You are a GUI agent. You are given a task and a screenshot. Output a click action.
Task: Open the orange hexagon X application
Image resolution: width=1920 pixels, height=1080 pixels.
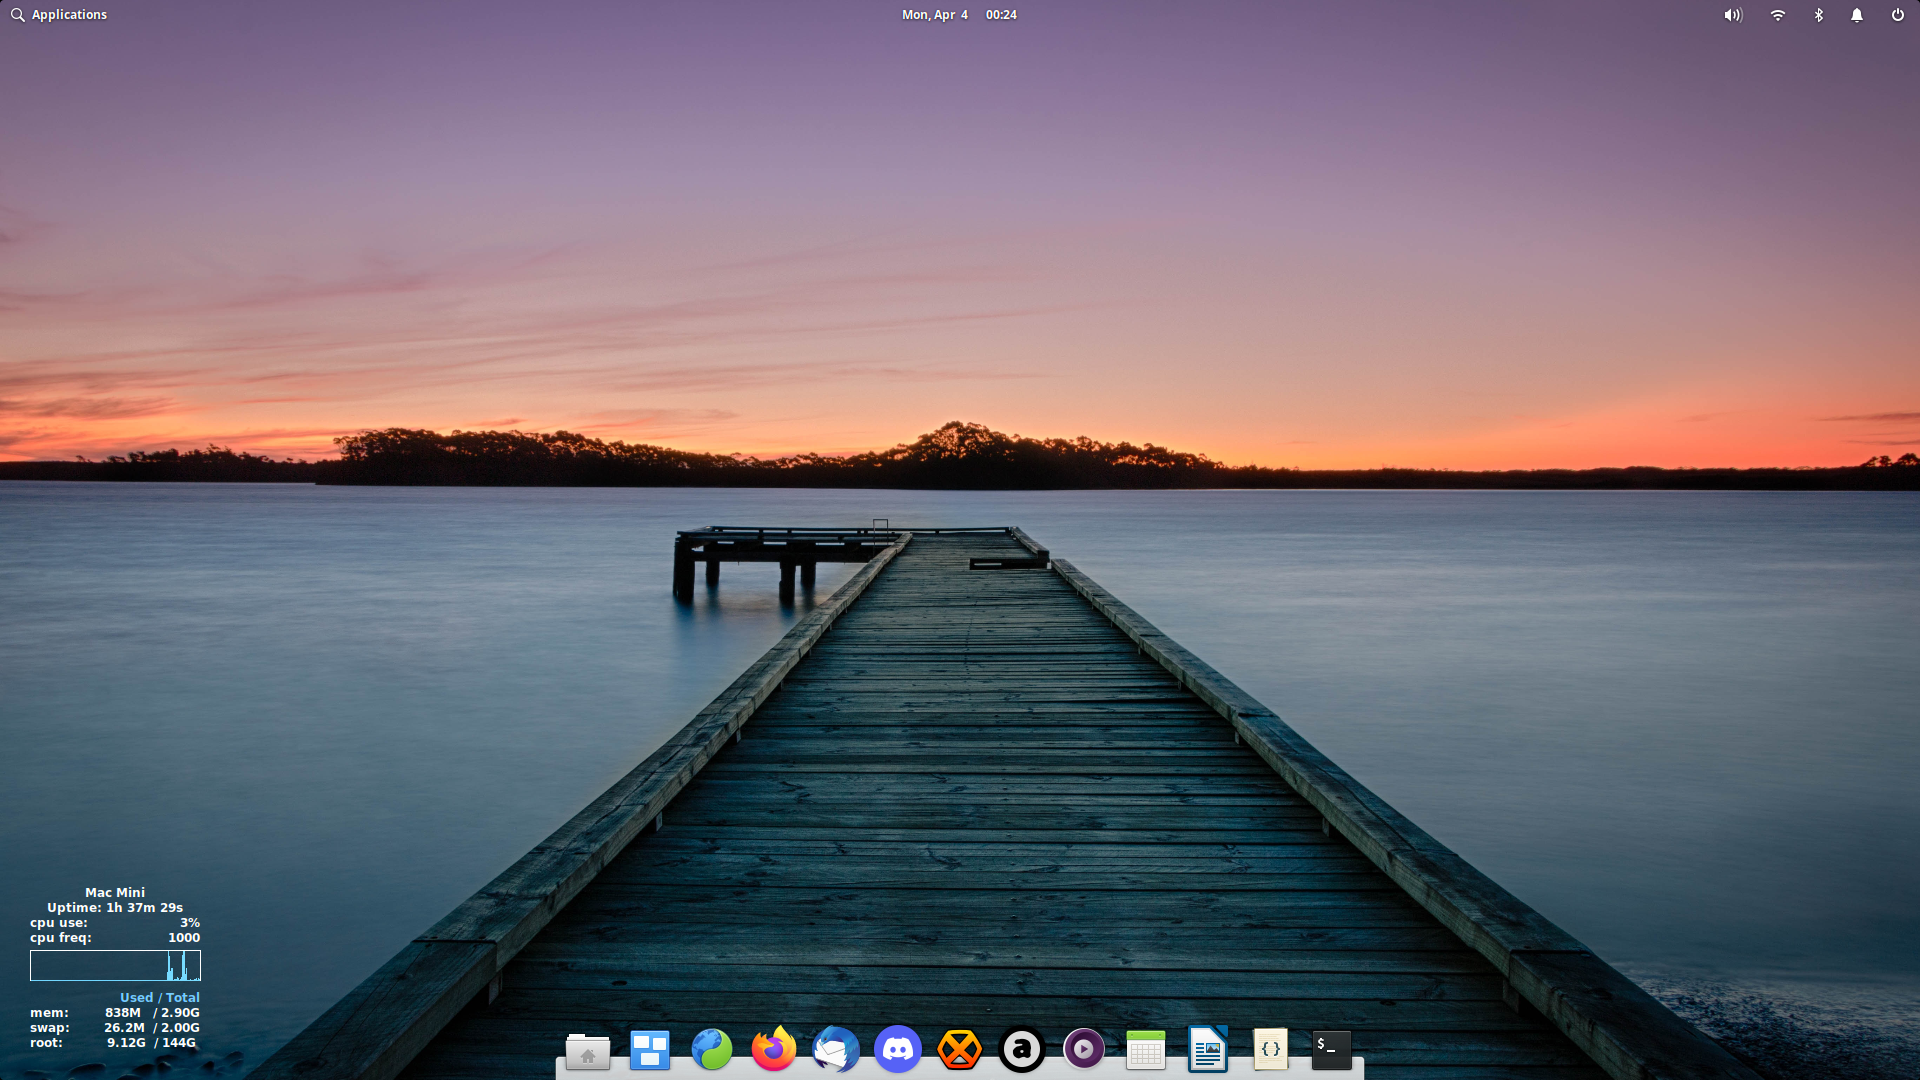click(x=960, y=1050)
